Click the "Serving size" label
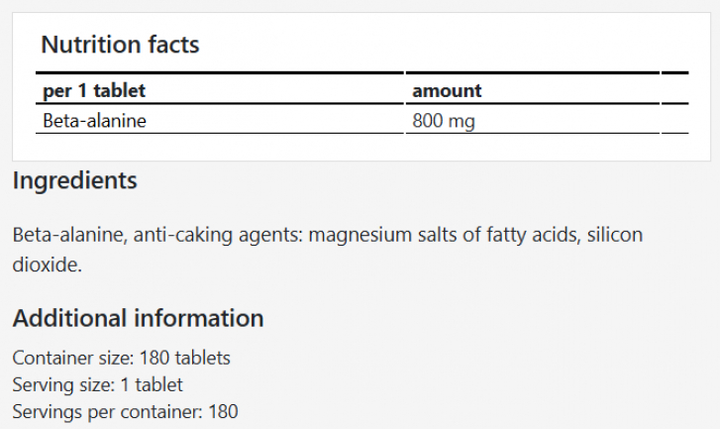 (60, 384)
